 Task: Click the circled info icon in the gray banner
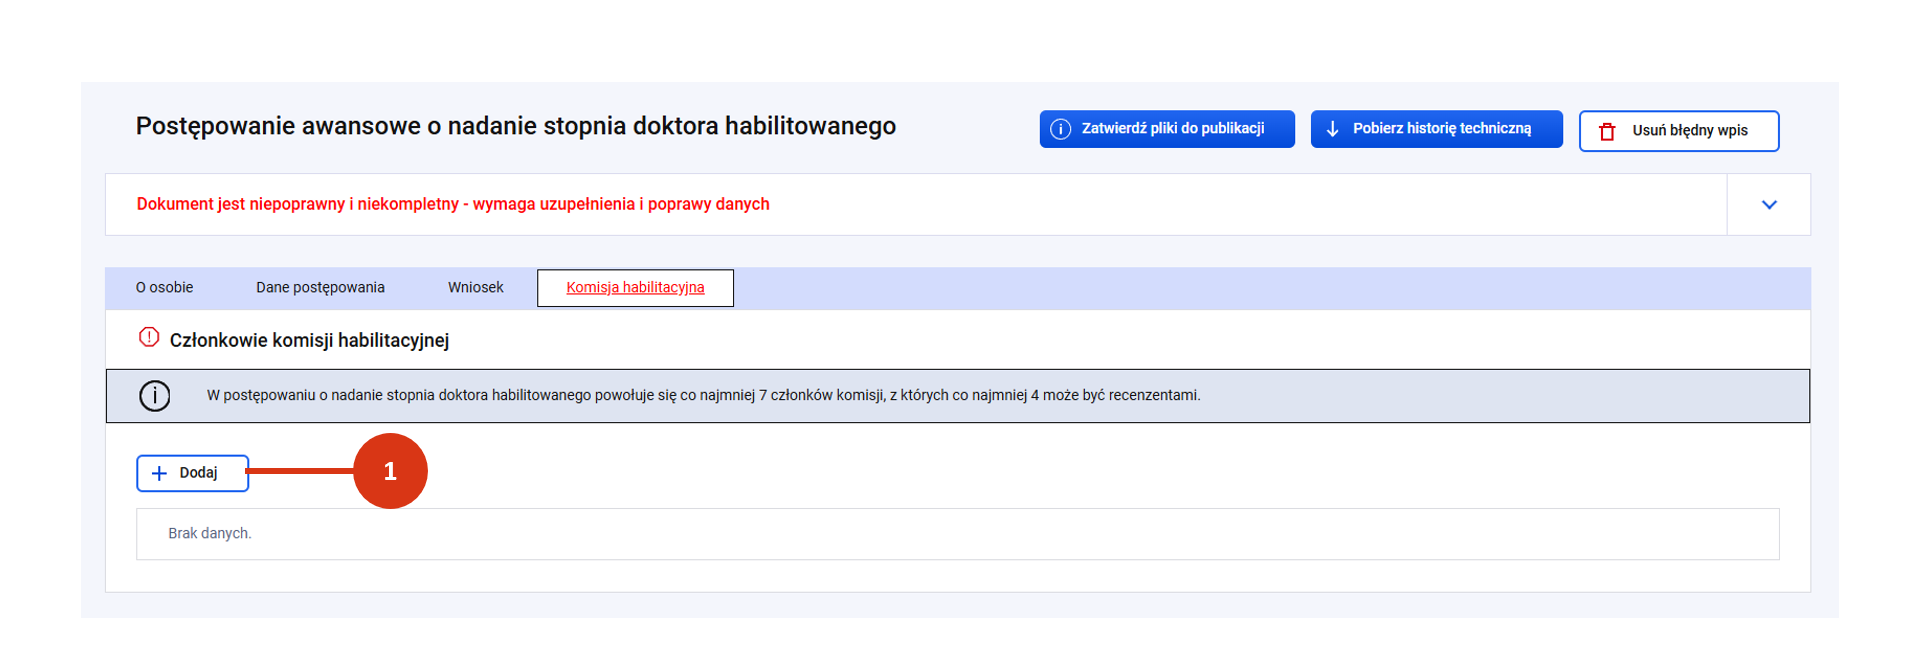click(155, 396)
